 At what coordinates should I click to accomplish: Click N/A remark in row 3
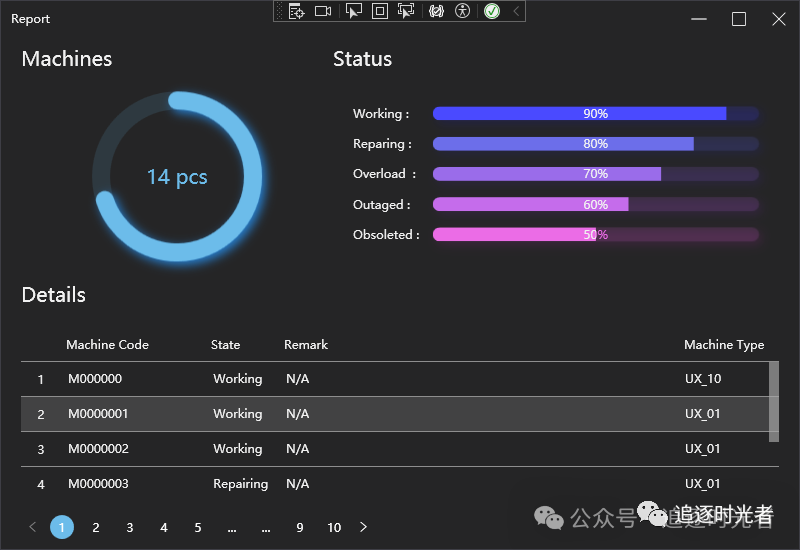pyautogui.click(x=297, y=449)
